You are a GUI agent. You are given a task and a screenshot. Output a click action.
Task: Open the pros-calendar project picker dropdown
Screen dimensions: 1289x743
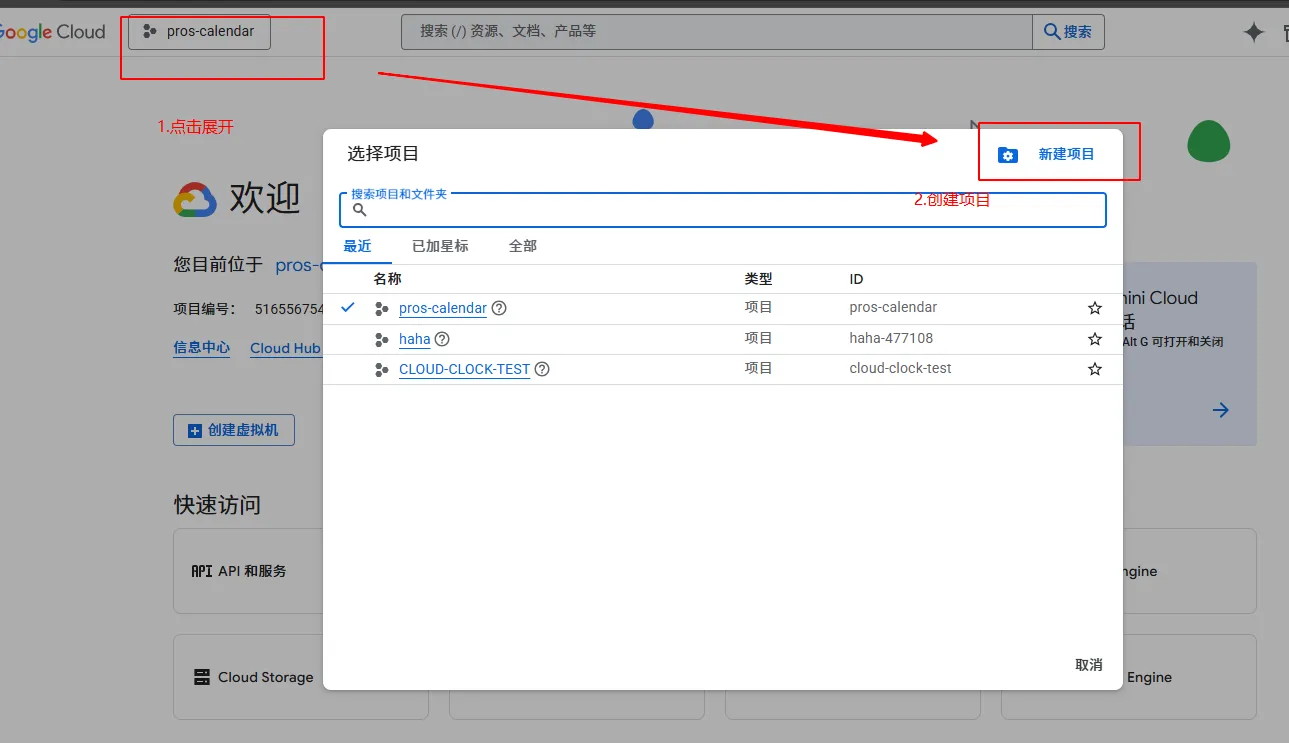coord(199,32)
